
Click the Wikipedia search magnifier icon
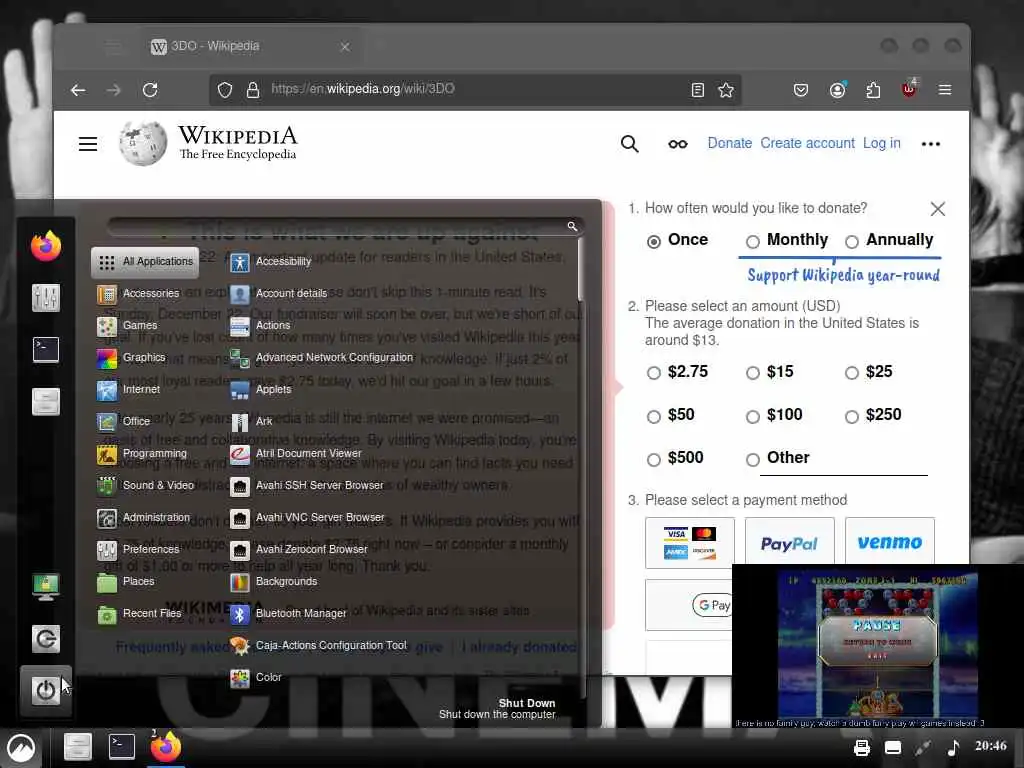coord(630,144)
